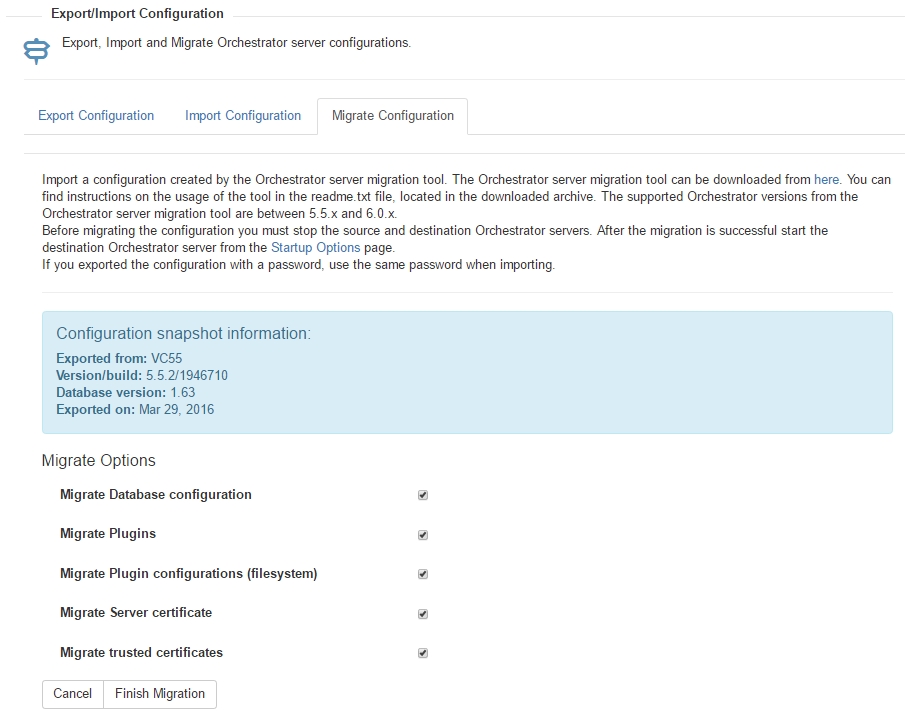Click the Migrate Options section heading

(99, 460)
